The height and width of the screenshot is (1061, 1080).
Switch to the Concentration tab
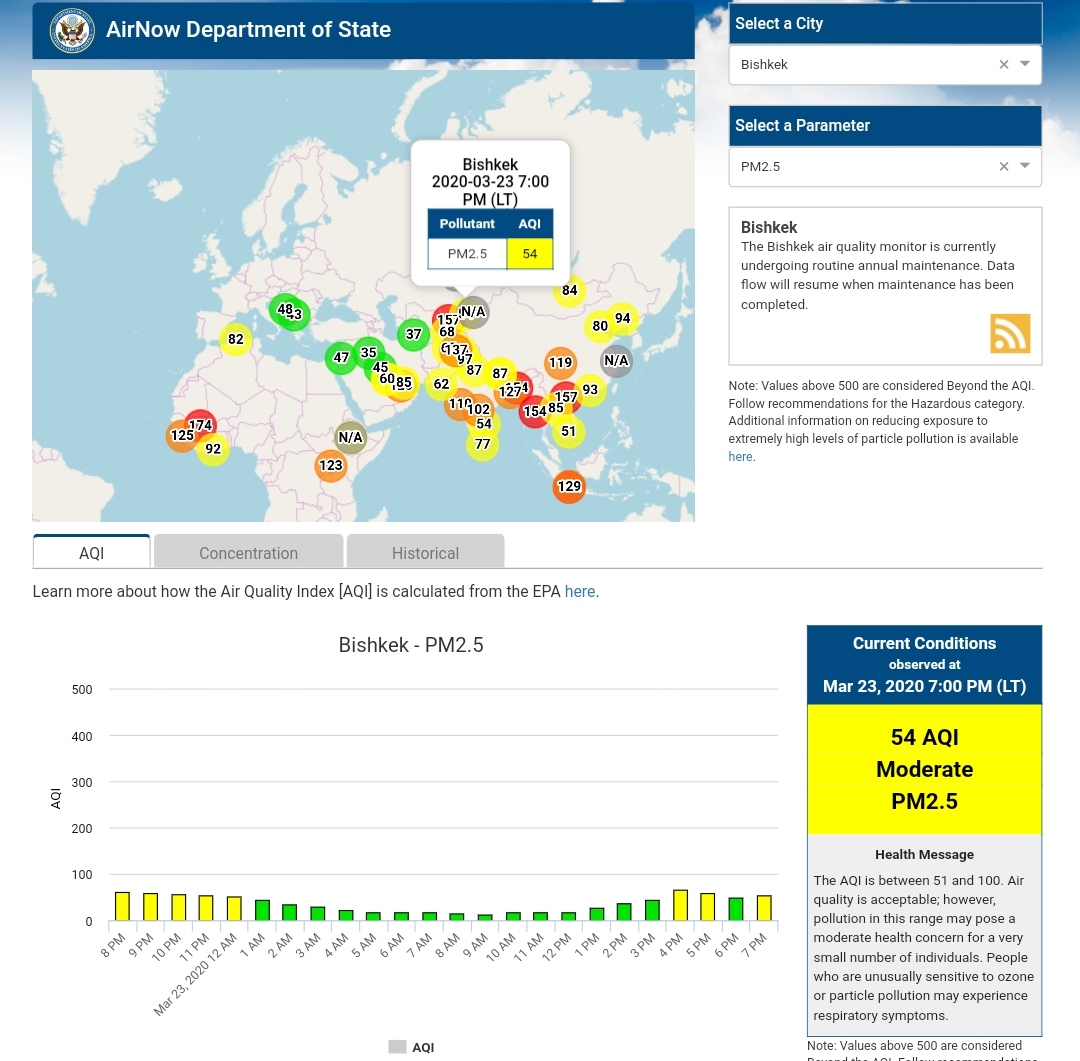(248, 553)
